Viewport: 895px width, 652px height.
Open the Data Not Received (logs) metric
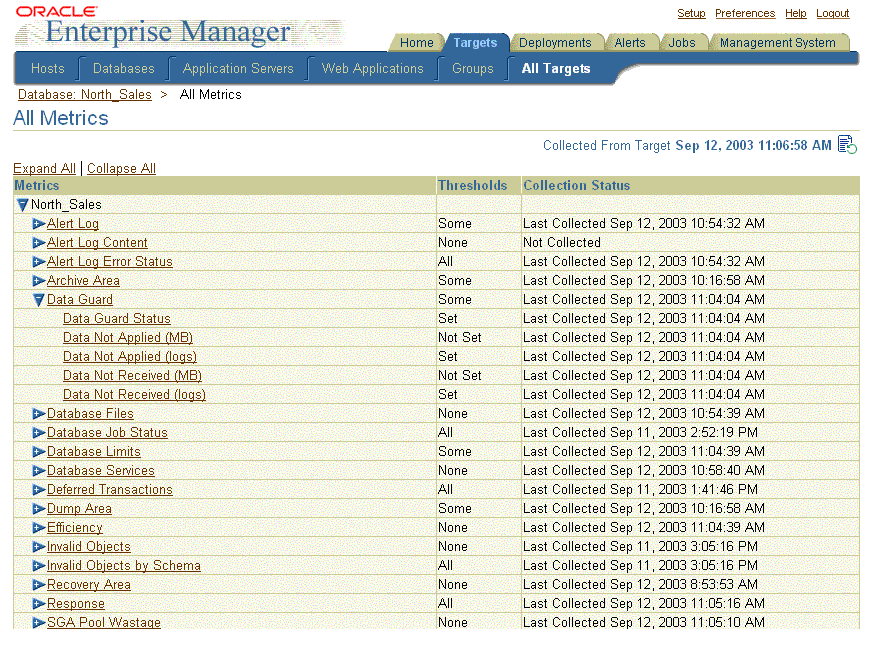pos(134,395)
